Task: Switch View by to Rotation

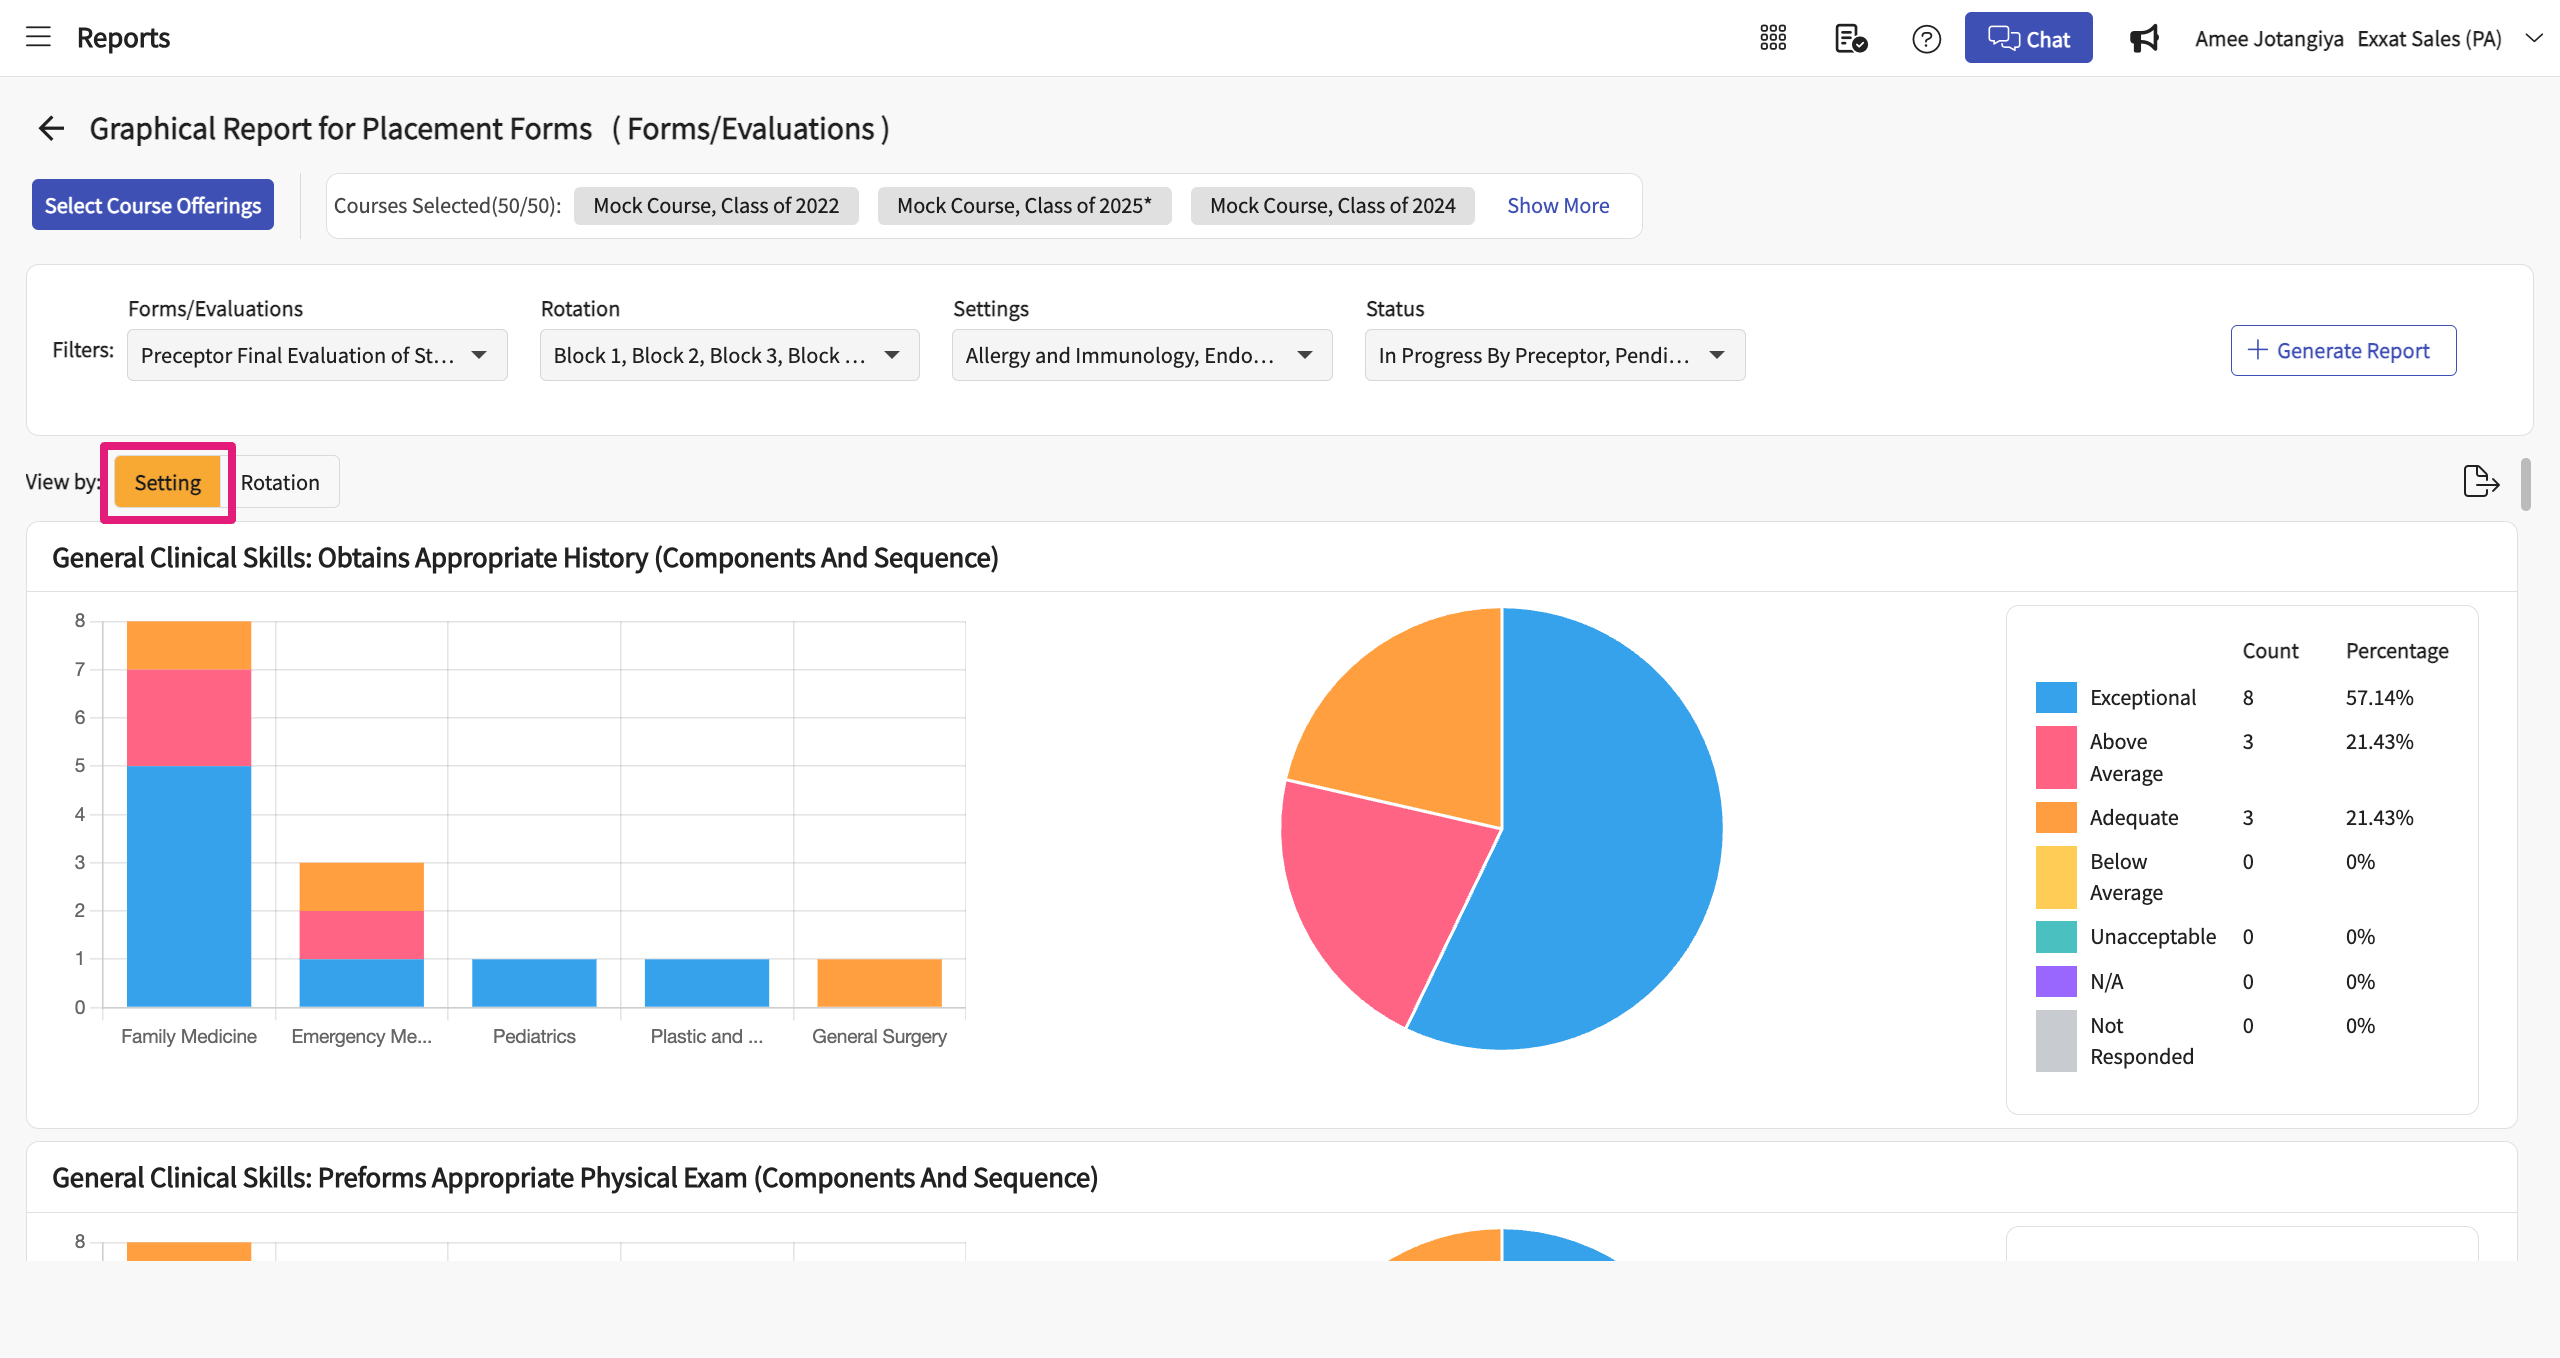Action: point(280,483)
